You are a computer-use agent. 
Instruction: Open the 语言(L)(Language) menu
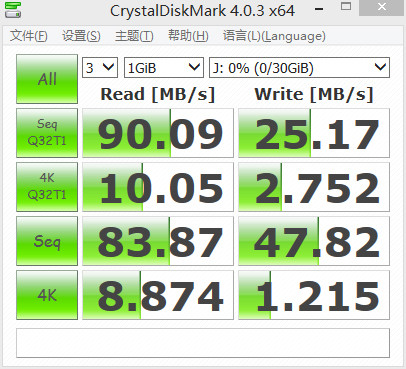[x=274, y=36]
